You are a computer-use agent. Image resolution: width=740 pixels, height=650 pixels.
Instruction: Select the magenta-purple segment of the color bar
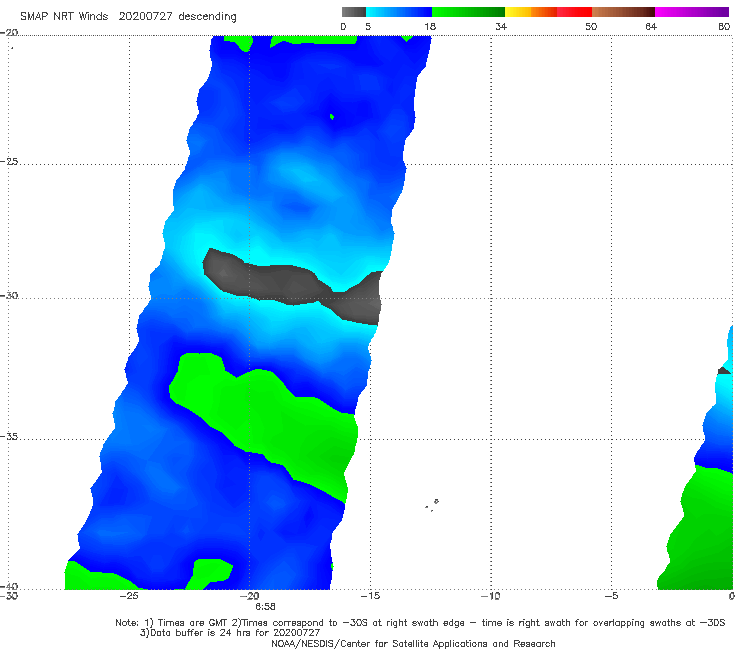click(x=692, y=12)
